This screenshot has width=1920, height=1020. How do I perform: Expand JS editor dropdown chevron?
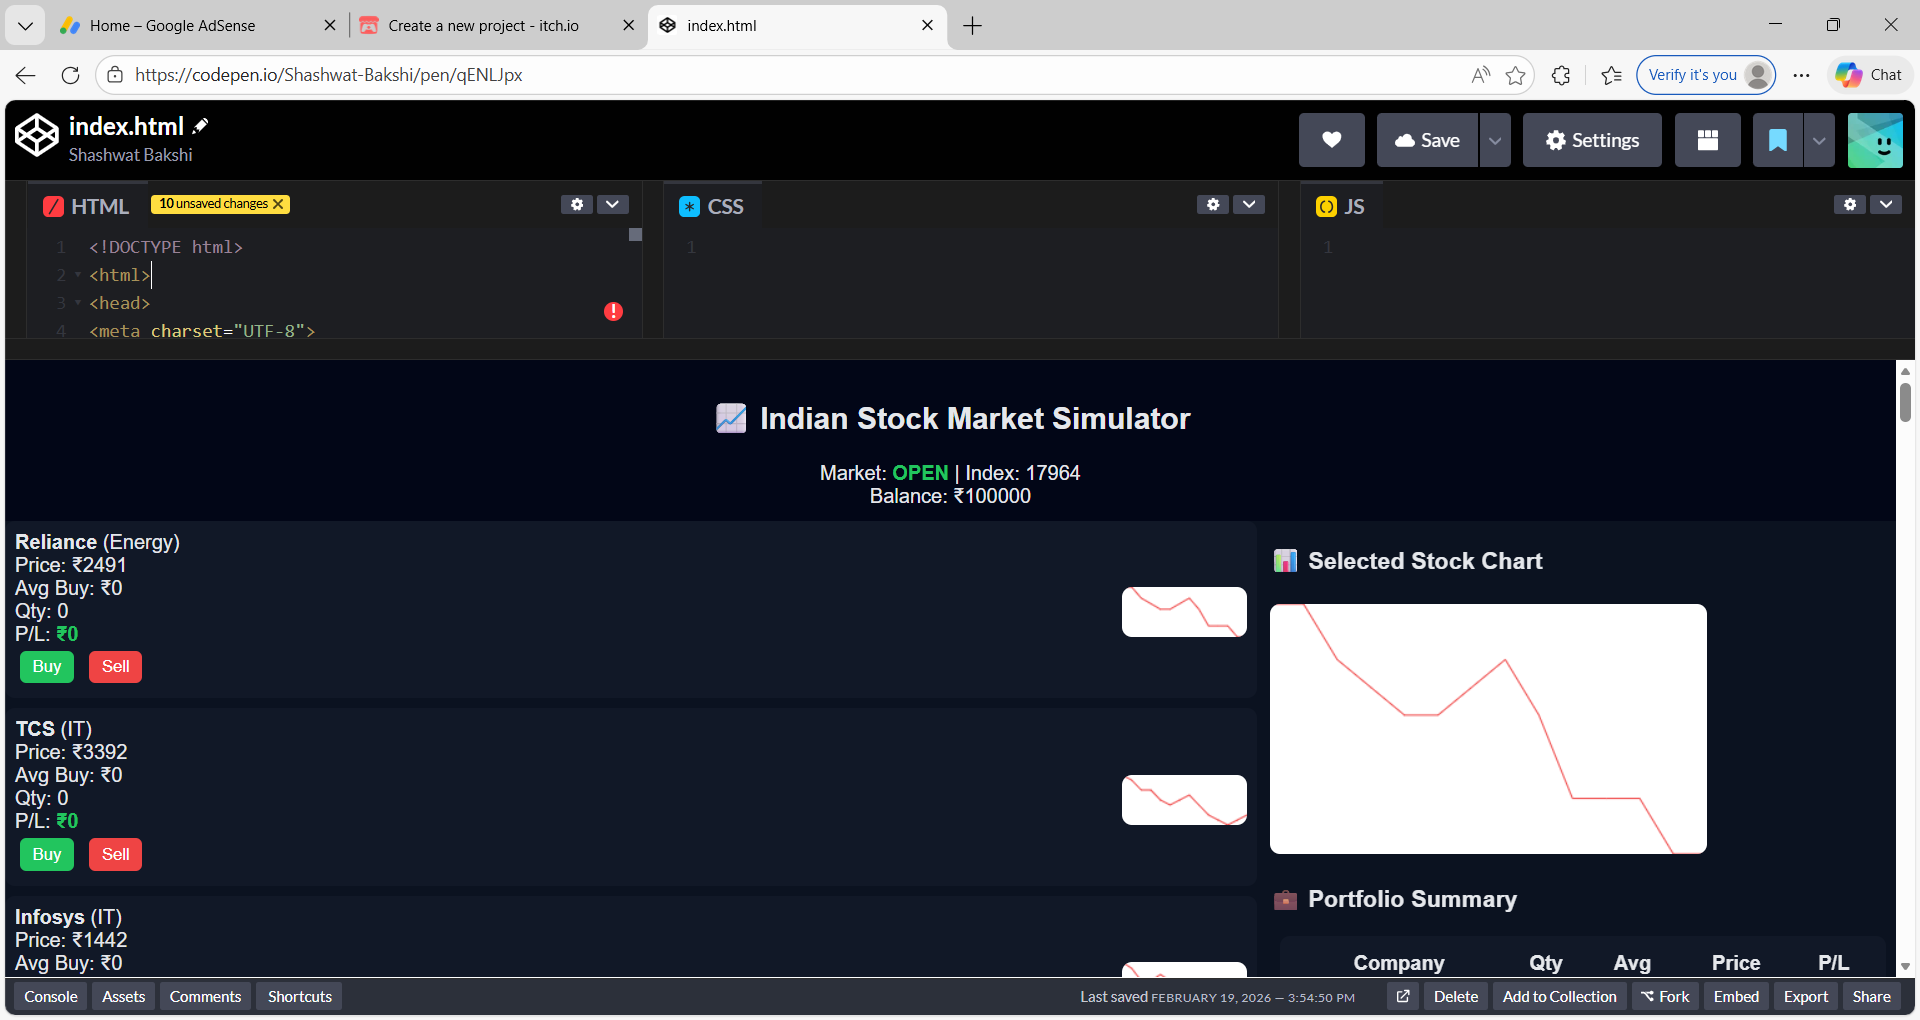coord(1886,204)
